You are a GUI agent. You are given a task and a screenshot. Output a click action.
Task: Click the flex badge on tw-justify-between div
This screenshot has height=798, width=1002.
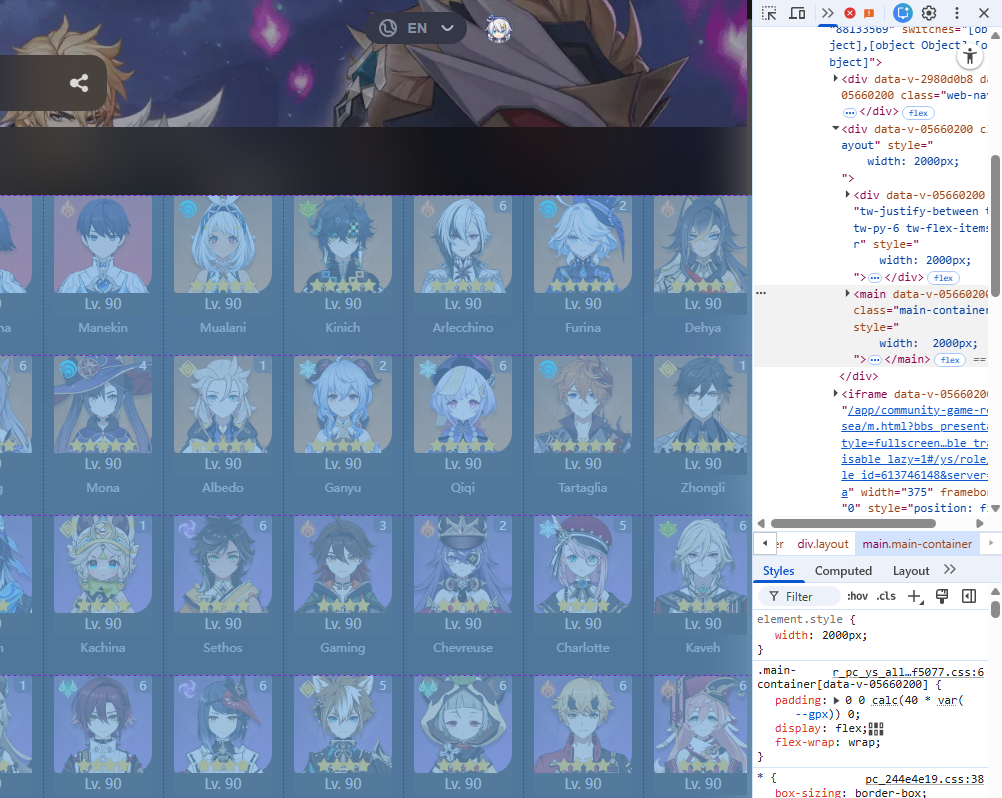tap(943, 278)
